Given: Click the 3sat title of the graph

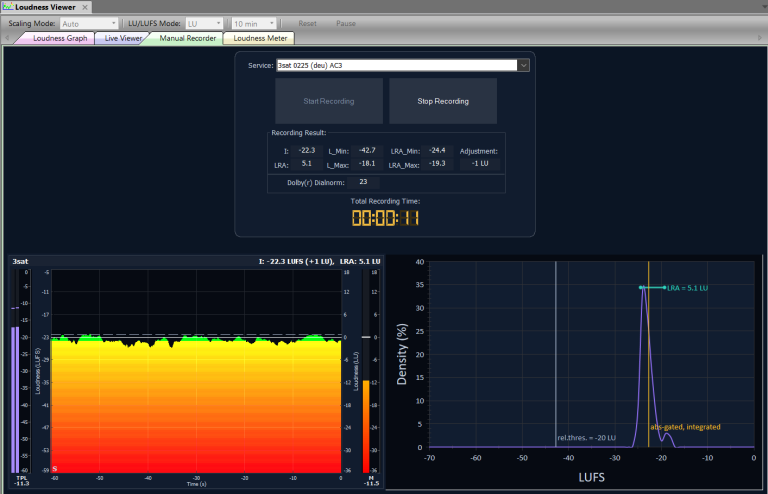Looking at the screenshot, I should coord(20,261).
